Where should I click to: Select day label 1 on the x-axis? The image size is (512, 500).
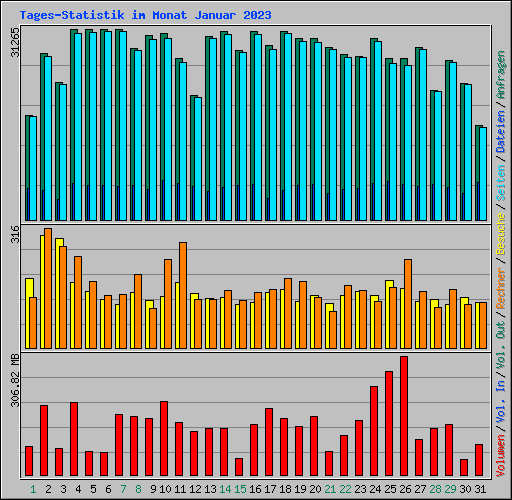[33, 489]
